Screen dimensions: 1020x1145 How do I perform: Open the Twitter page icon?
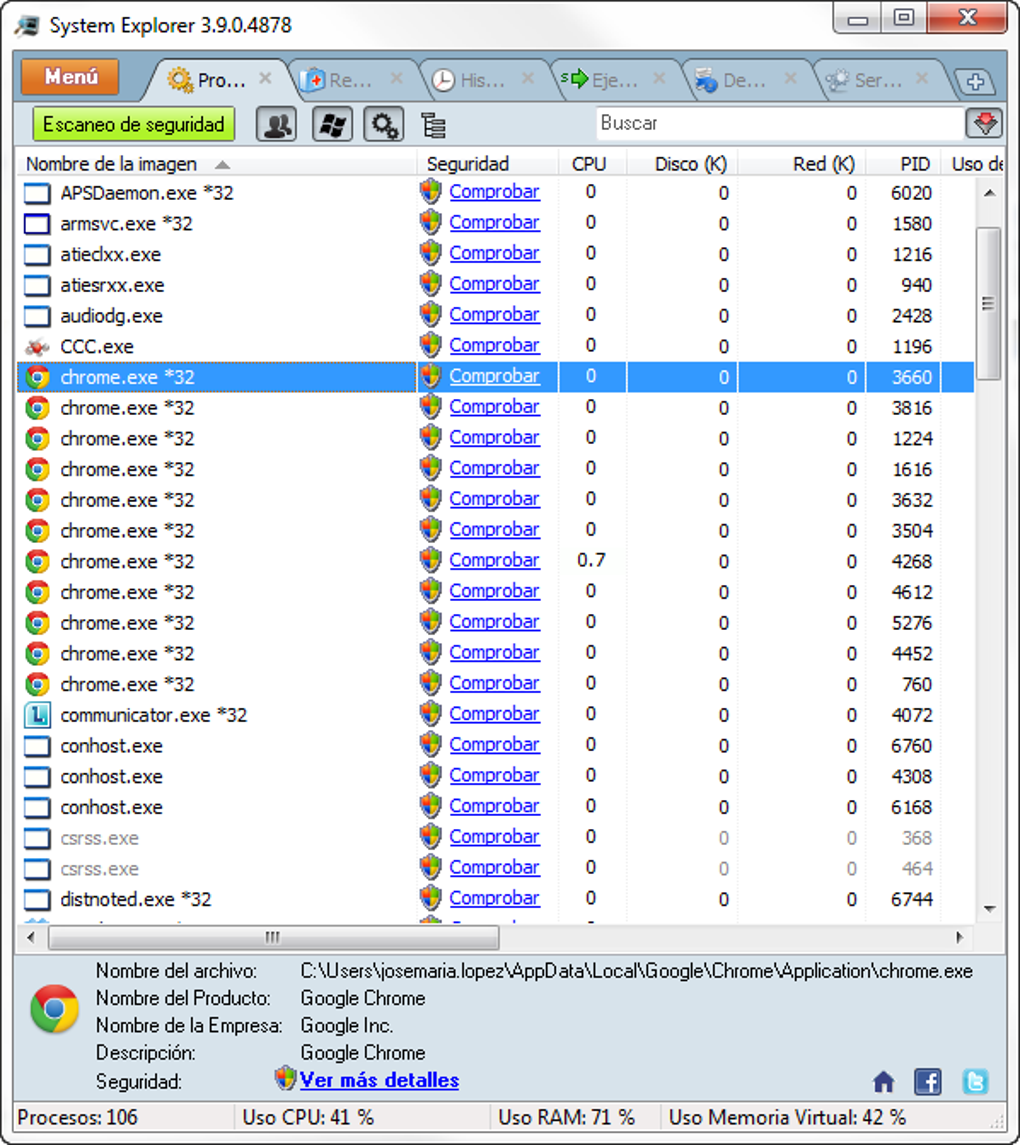[x=975, y=1081]
